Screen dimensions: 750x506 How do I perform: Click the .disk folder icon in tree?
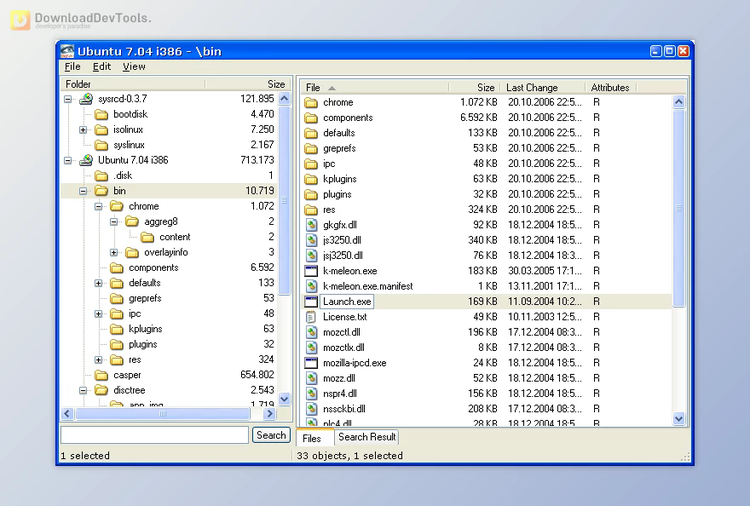[x=101, y=176]
